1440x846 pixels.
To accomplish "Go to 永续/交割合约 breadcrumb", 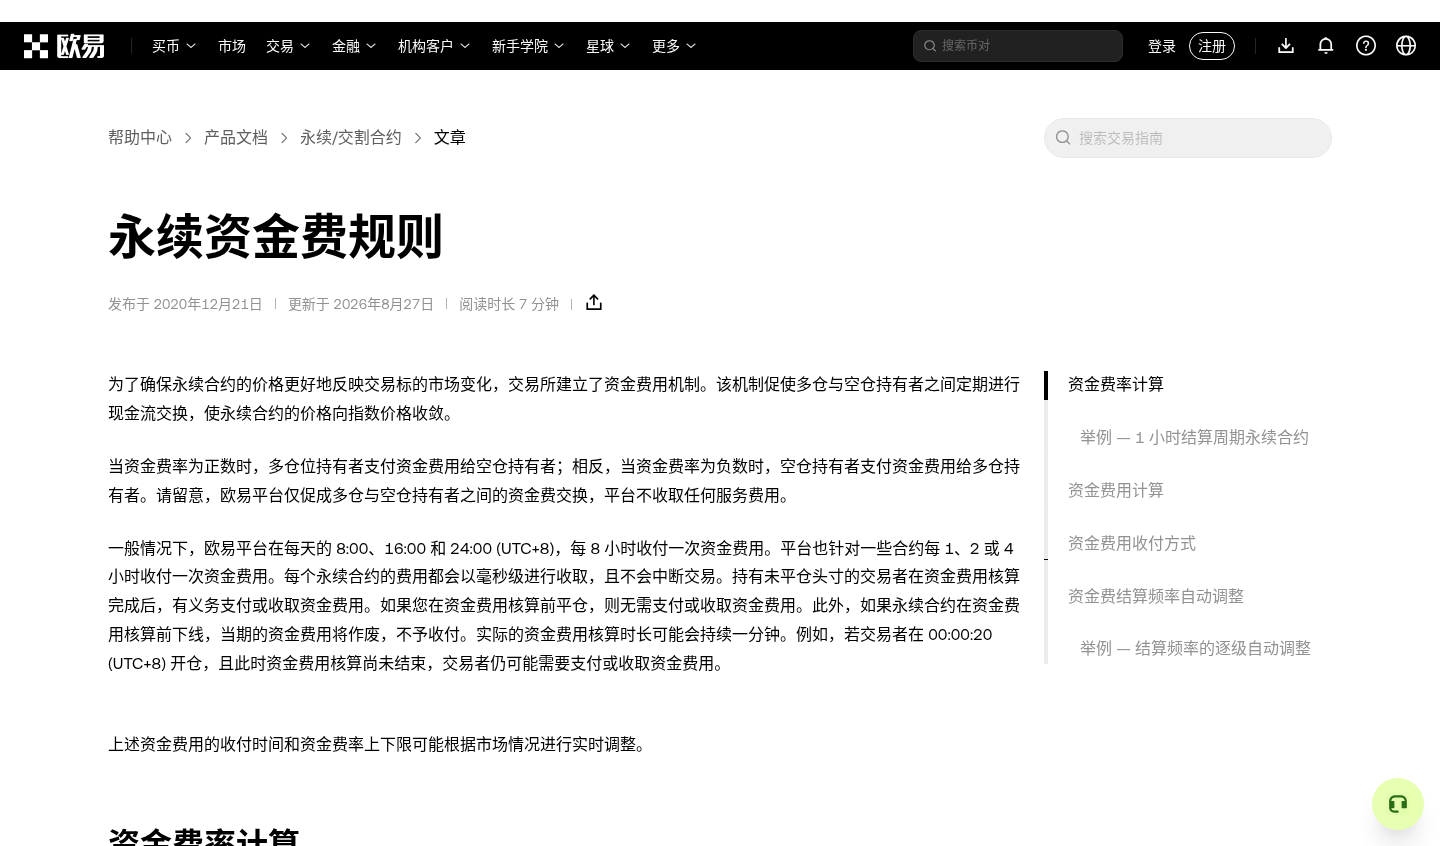I will (351, 137).
